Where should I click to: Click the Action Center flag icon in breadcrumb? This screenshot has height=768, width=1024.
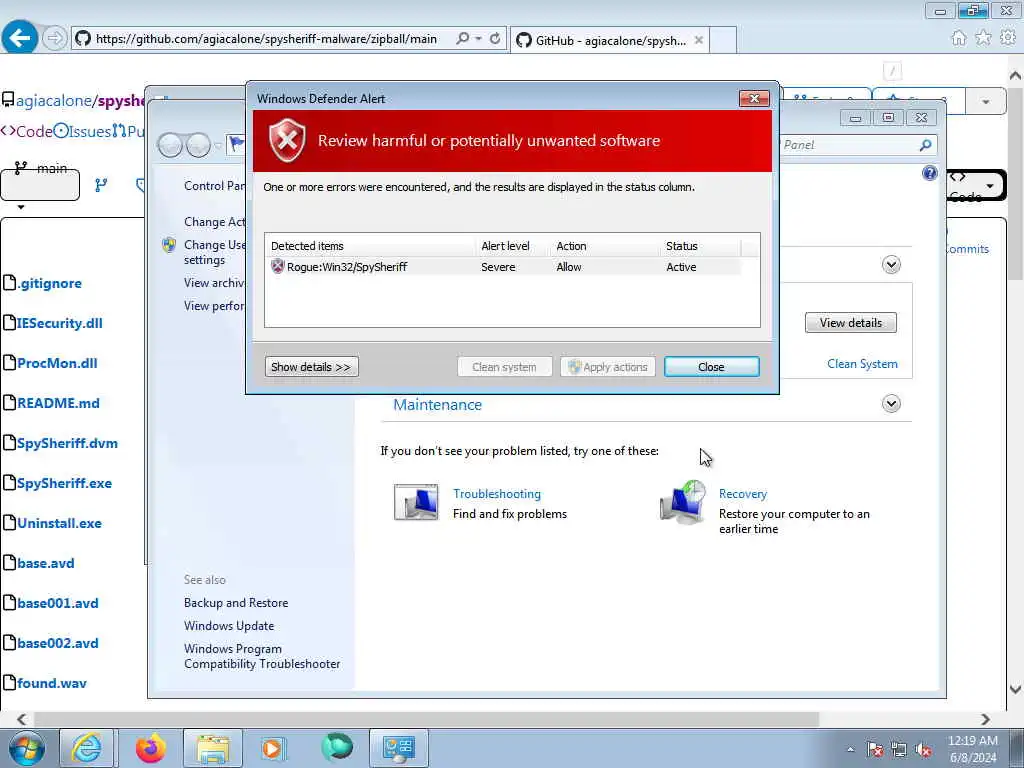[x=236, y=144]
